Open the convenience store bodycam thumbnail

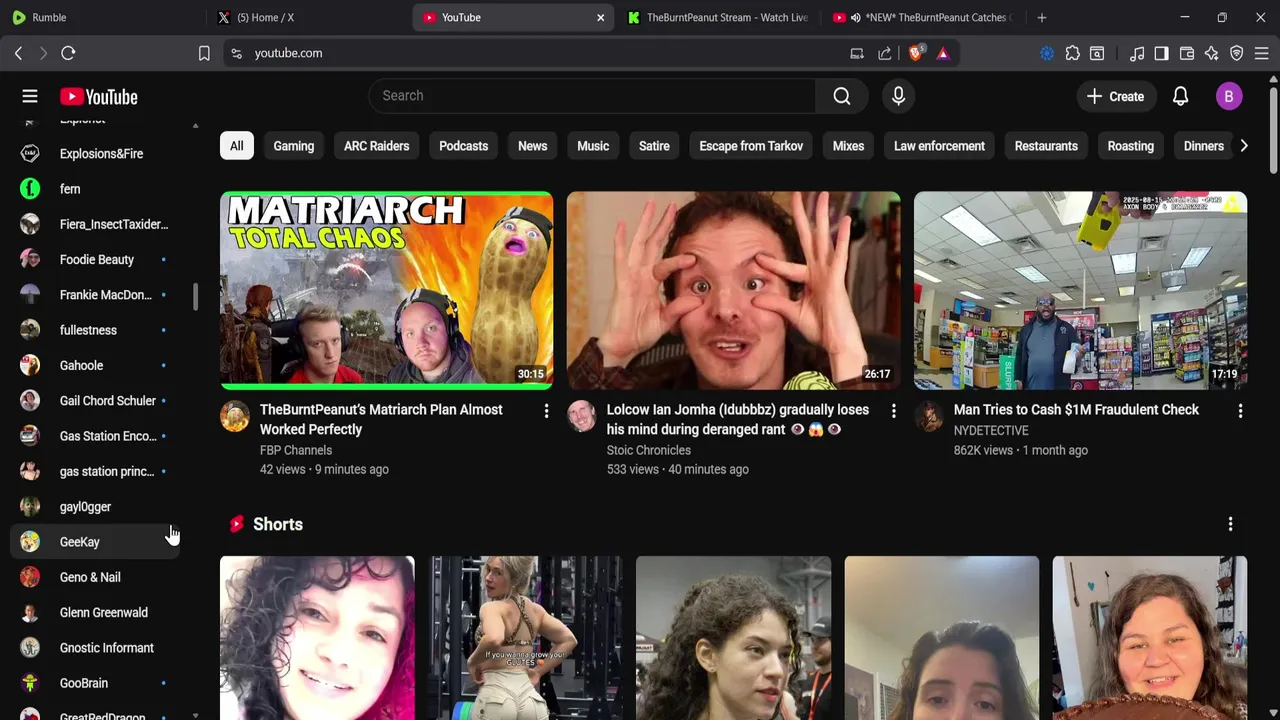click(x=1080, y=290)
